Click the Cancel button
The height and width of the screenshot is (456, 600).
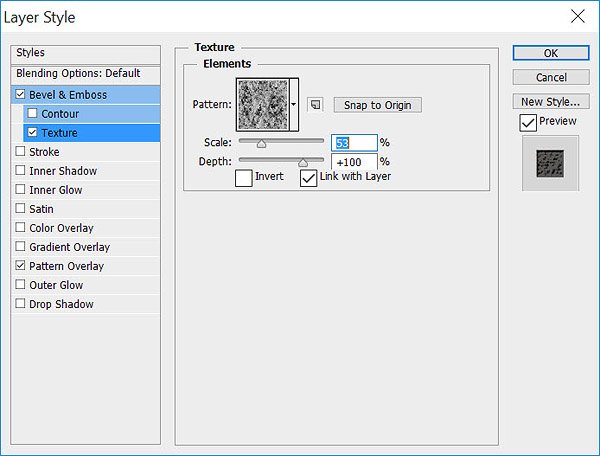pyautogui.click(x=551, y=77)
